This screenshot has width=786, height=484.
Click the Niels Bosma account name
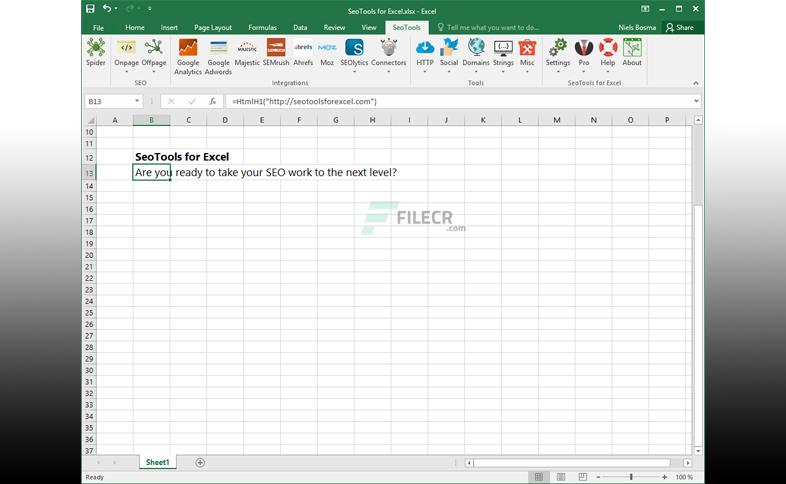[x=637, y=28]
